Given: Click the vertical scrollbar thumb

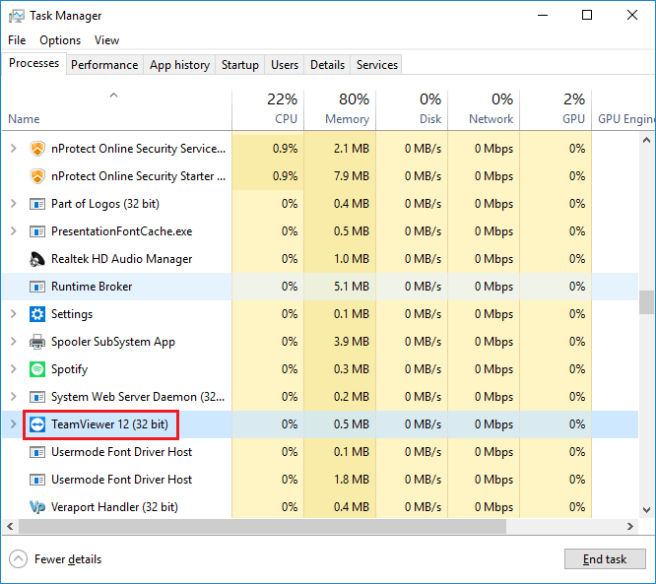Looking at the screenshot, I should (x=646, y=302).
